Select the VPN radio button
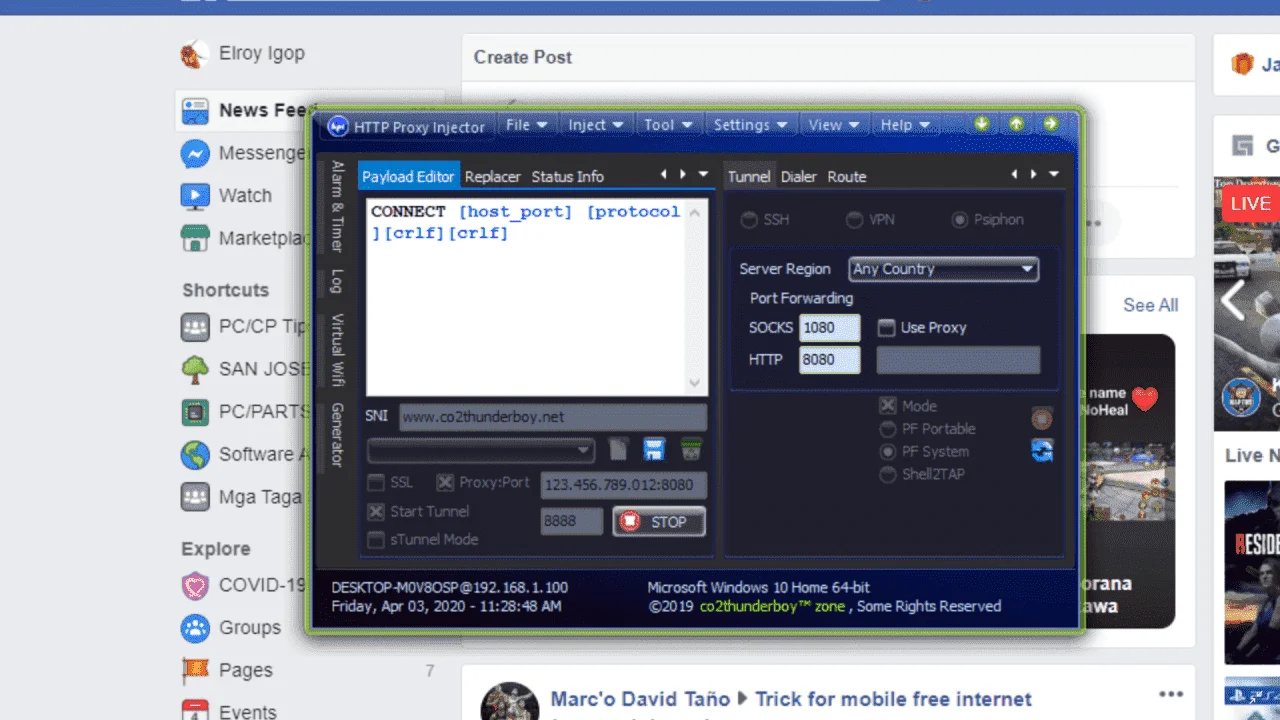Screen dimensions: 1280x720 854,220
